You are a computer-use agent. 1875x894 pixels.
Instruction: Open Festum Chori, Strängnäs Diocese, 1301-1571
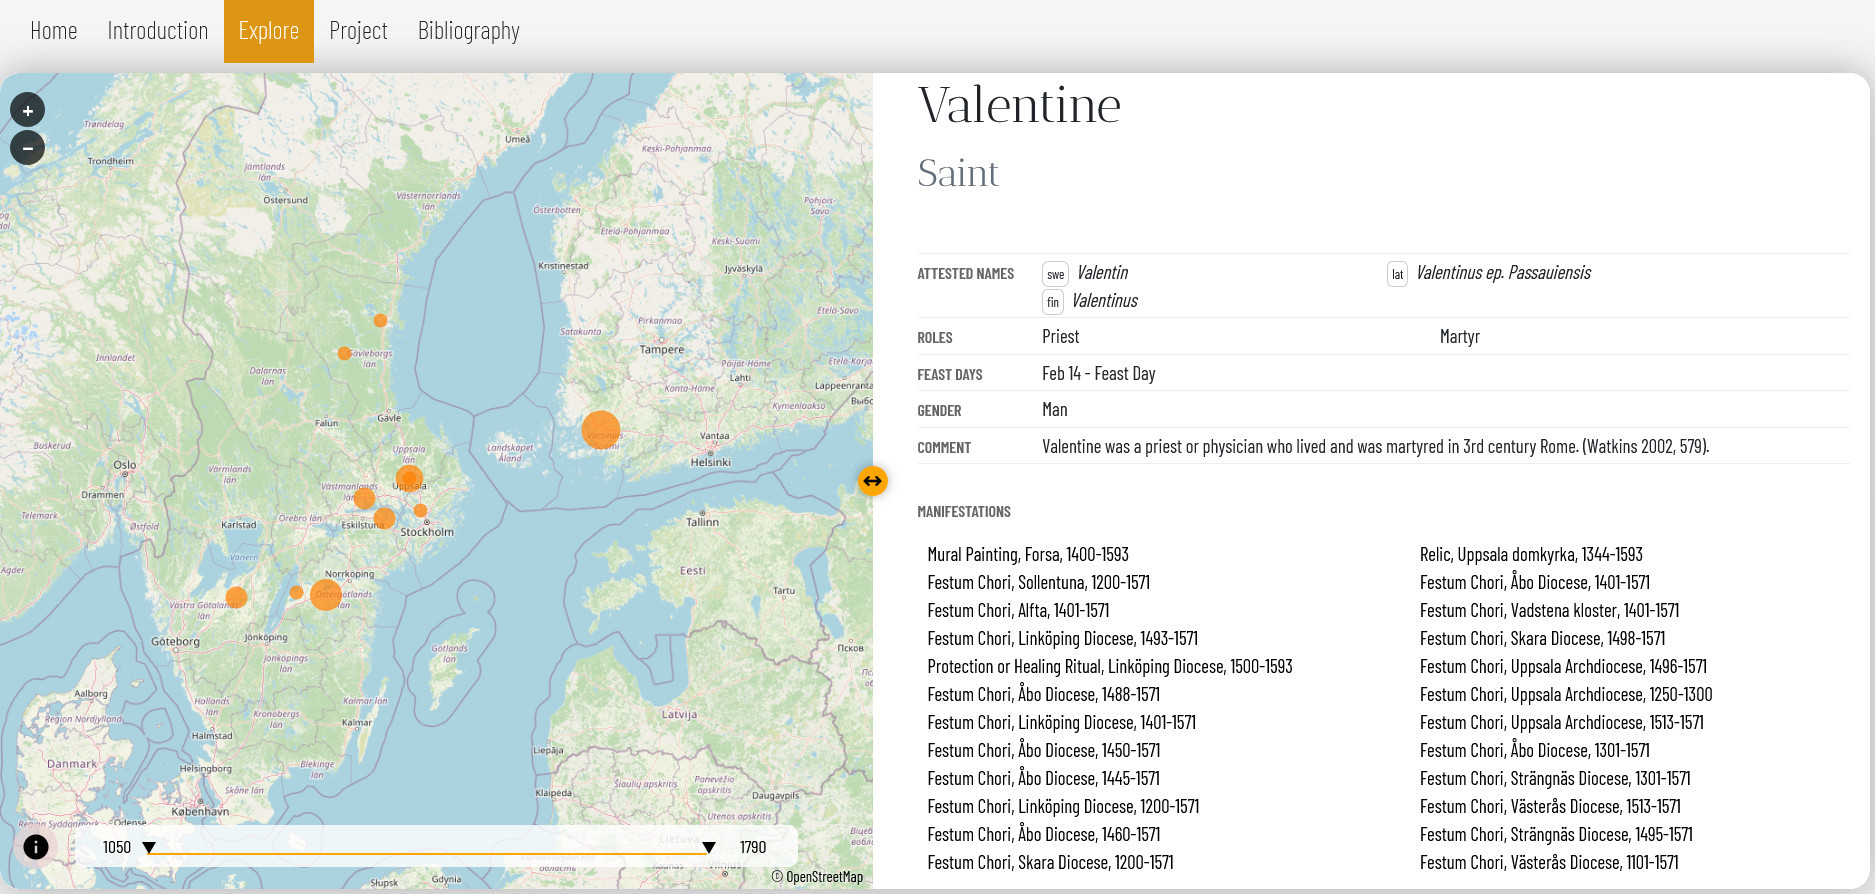click(x=1555, y=779)
